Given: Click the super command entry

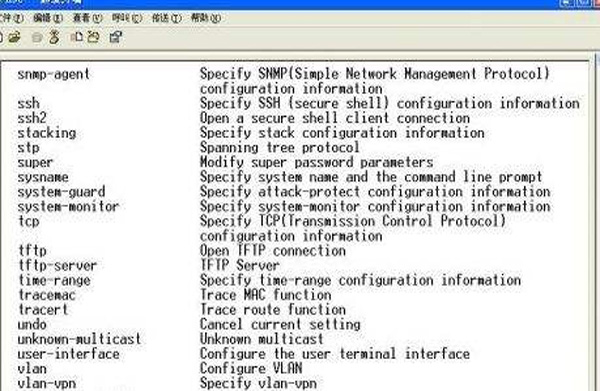Looking at the screenshot, I should tap(35, 163).
